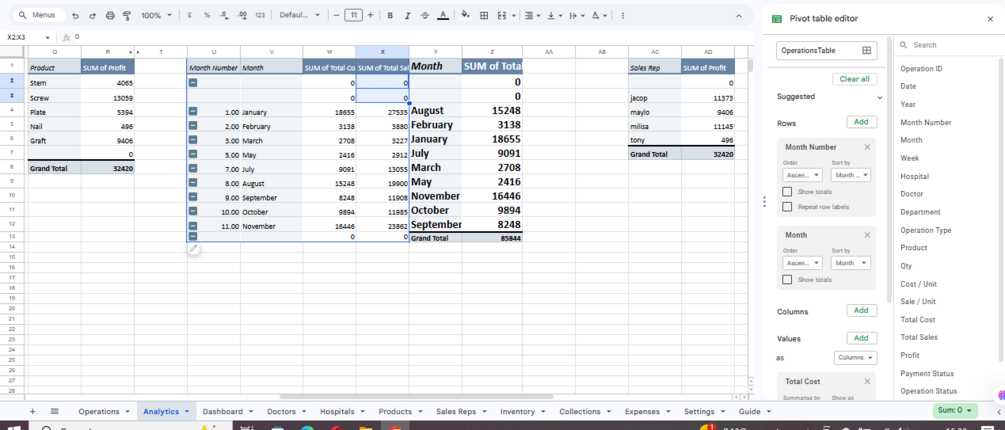Add a Values field
Viewport: 1005px width, 430px height.
point(861,338)
